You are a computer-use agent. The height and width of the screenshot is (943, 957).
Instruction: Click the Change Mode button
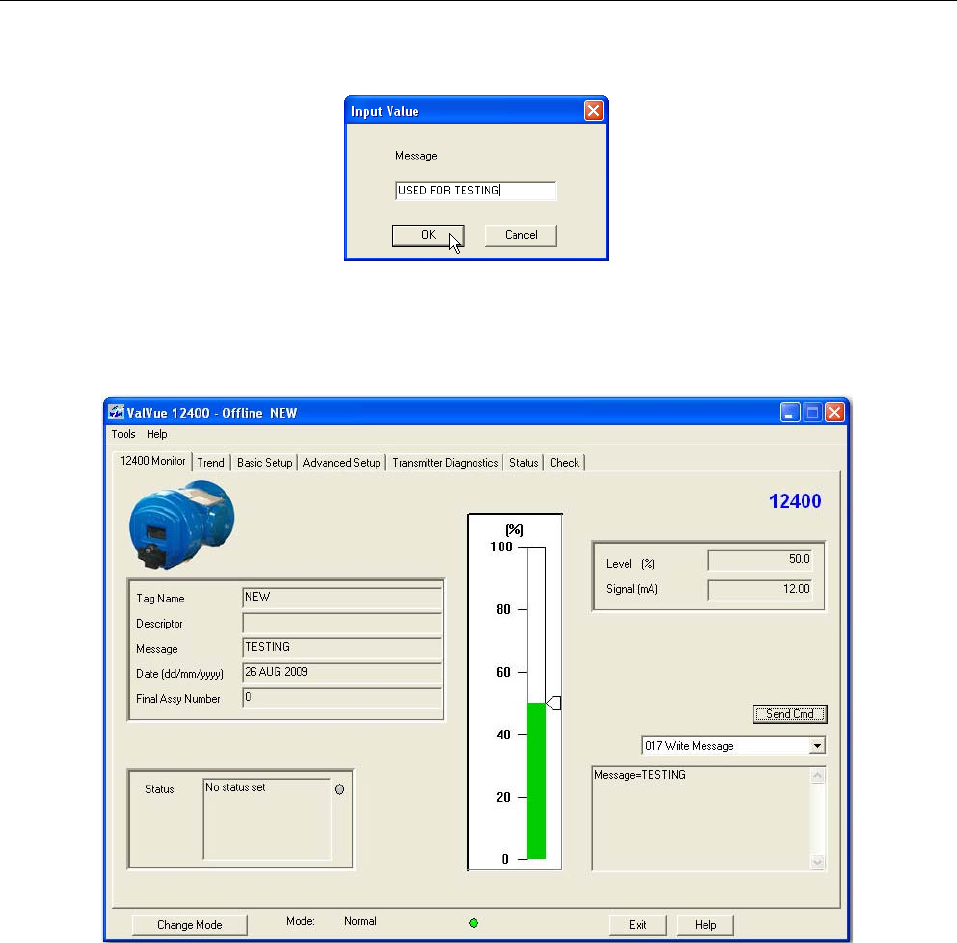[x=190, y=925]
